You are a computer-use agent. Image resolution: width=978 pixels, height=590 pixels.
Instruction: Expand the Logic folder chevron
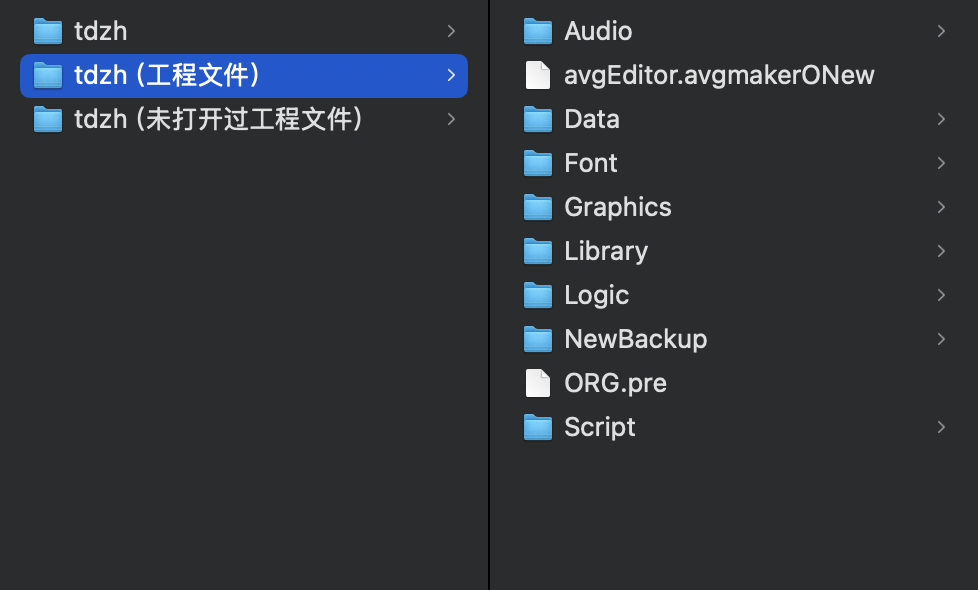(941, 295)
